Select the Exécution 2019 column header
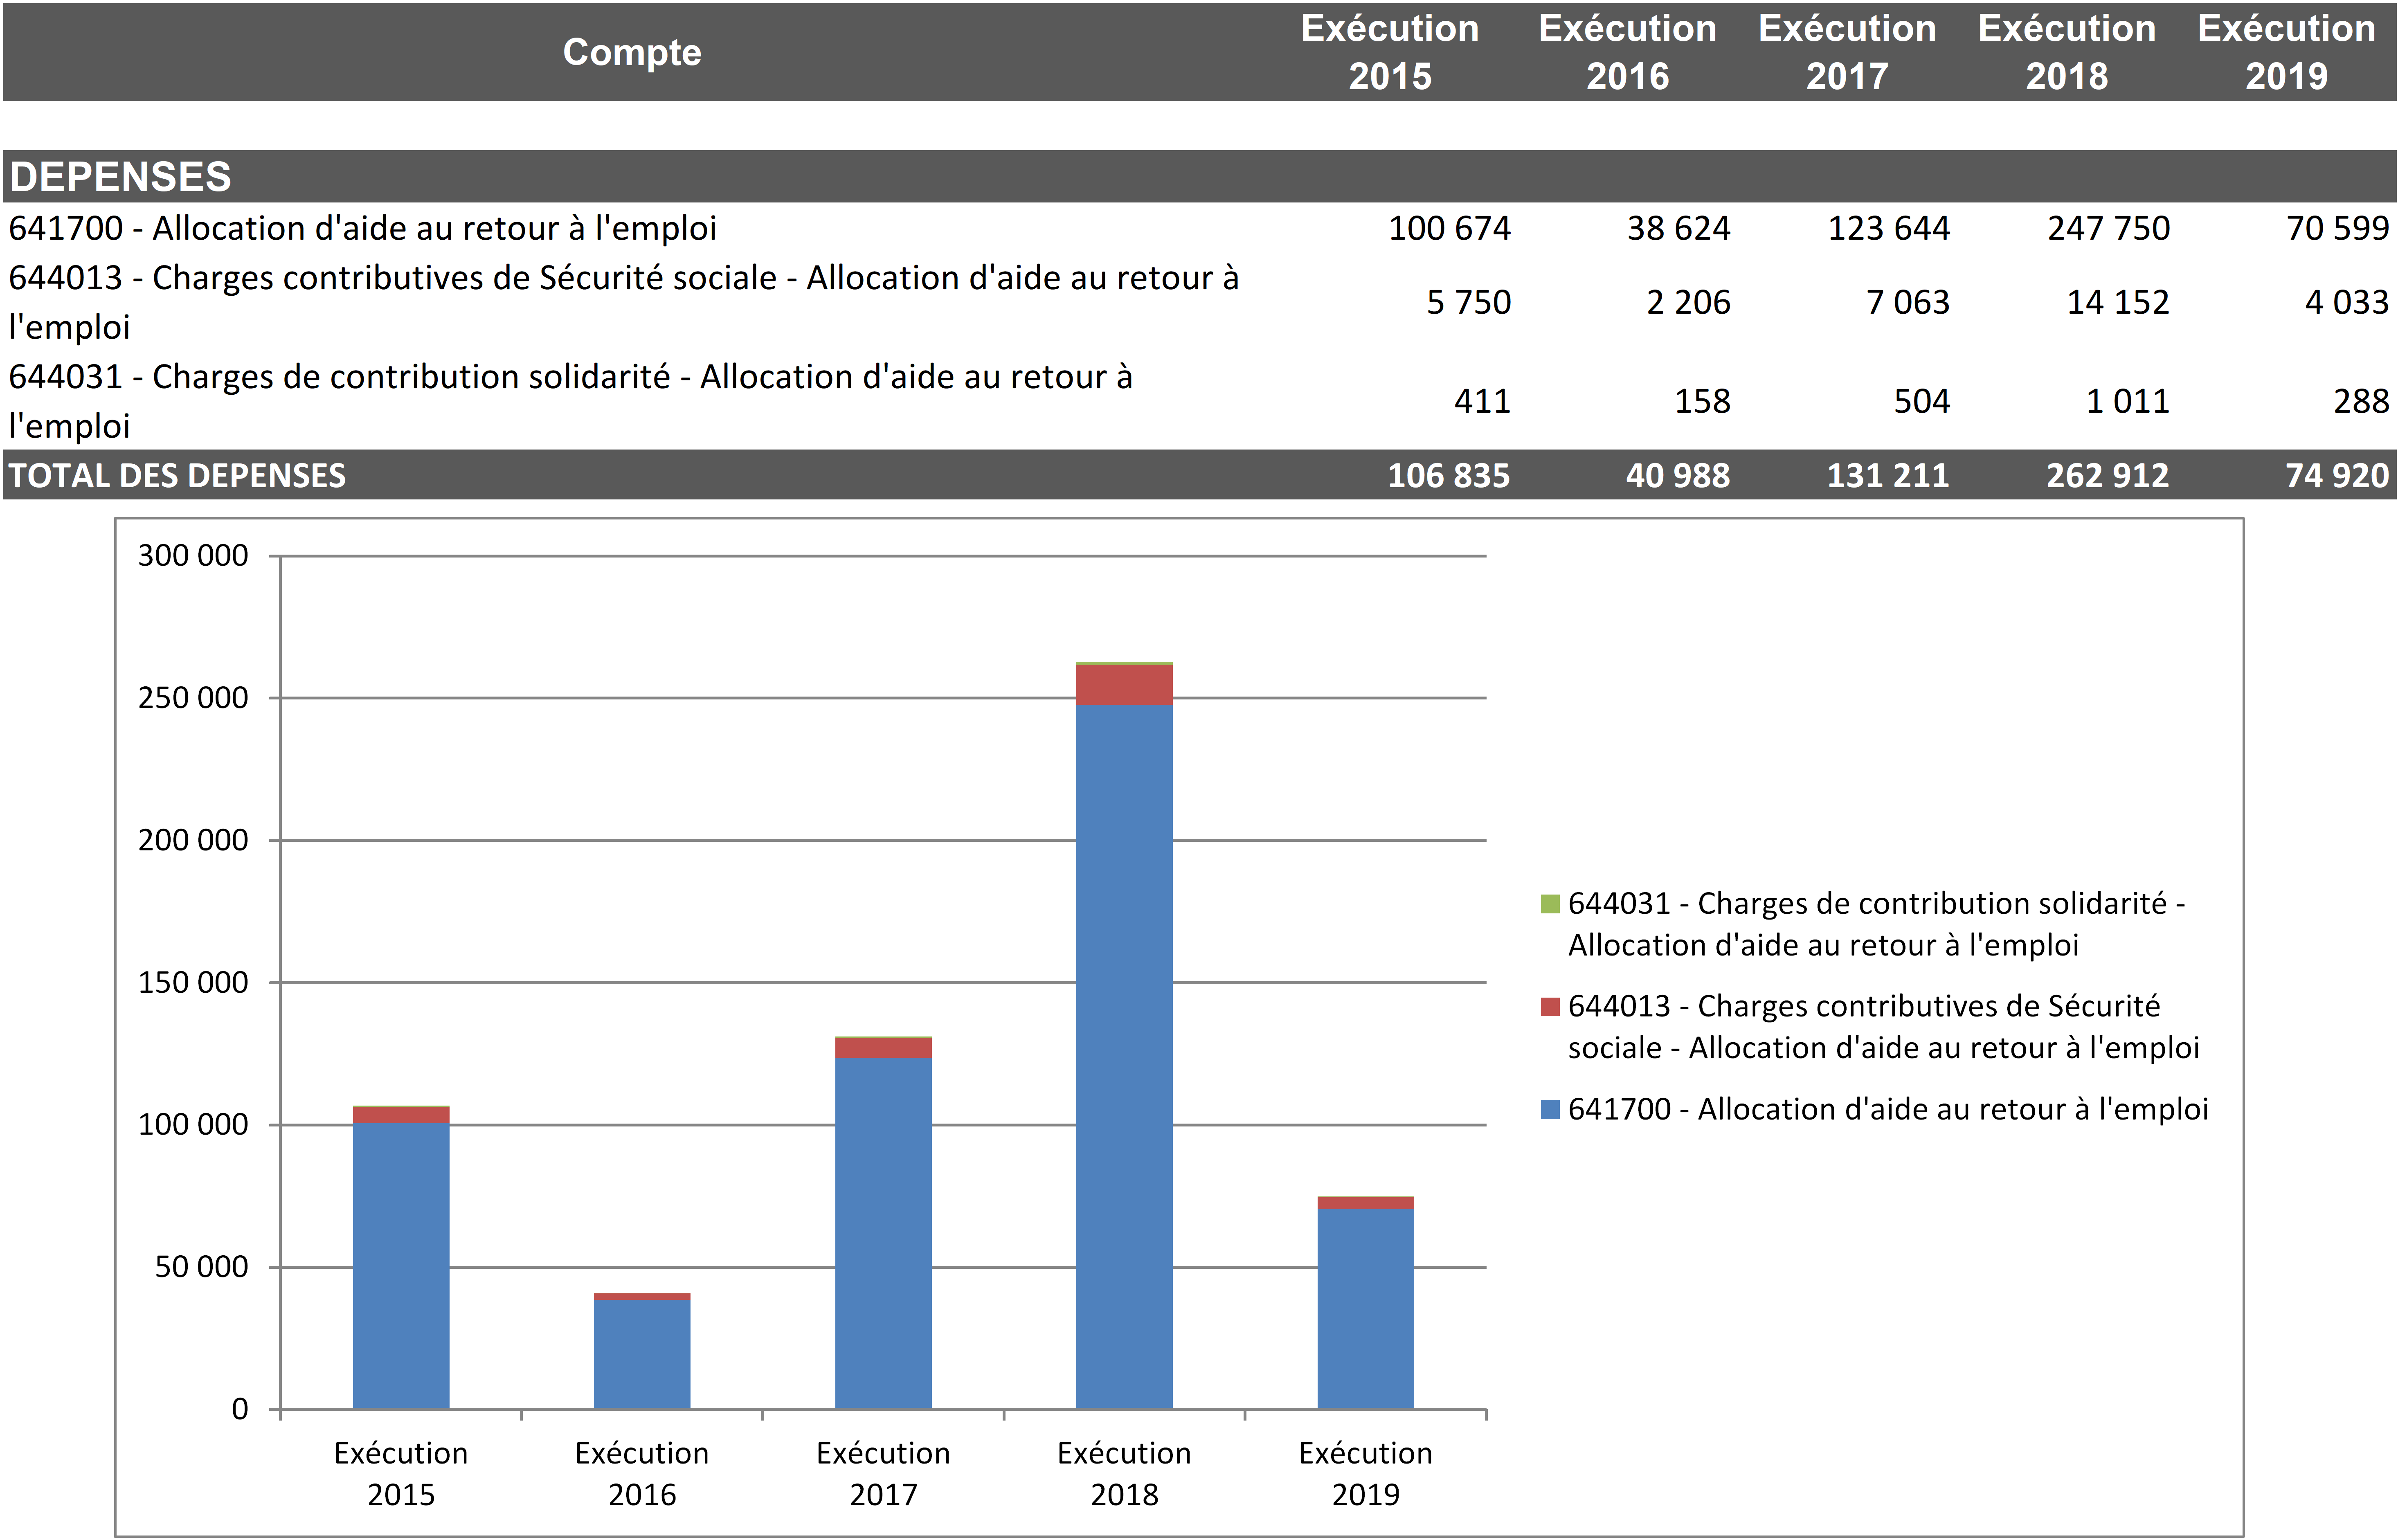2398x1540 pixels. tap(2285, 52)
